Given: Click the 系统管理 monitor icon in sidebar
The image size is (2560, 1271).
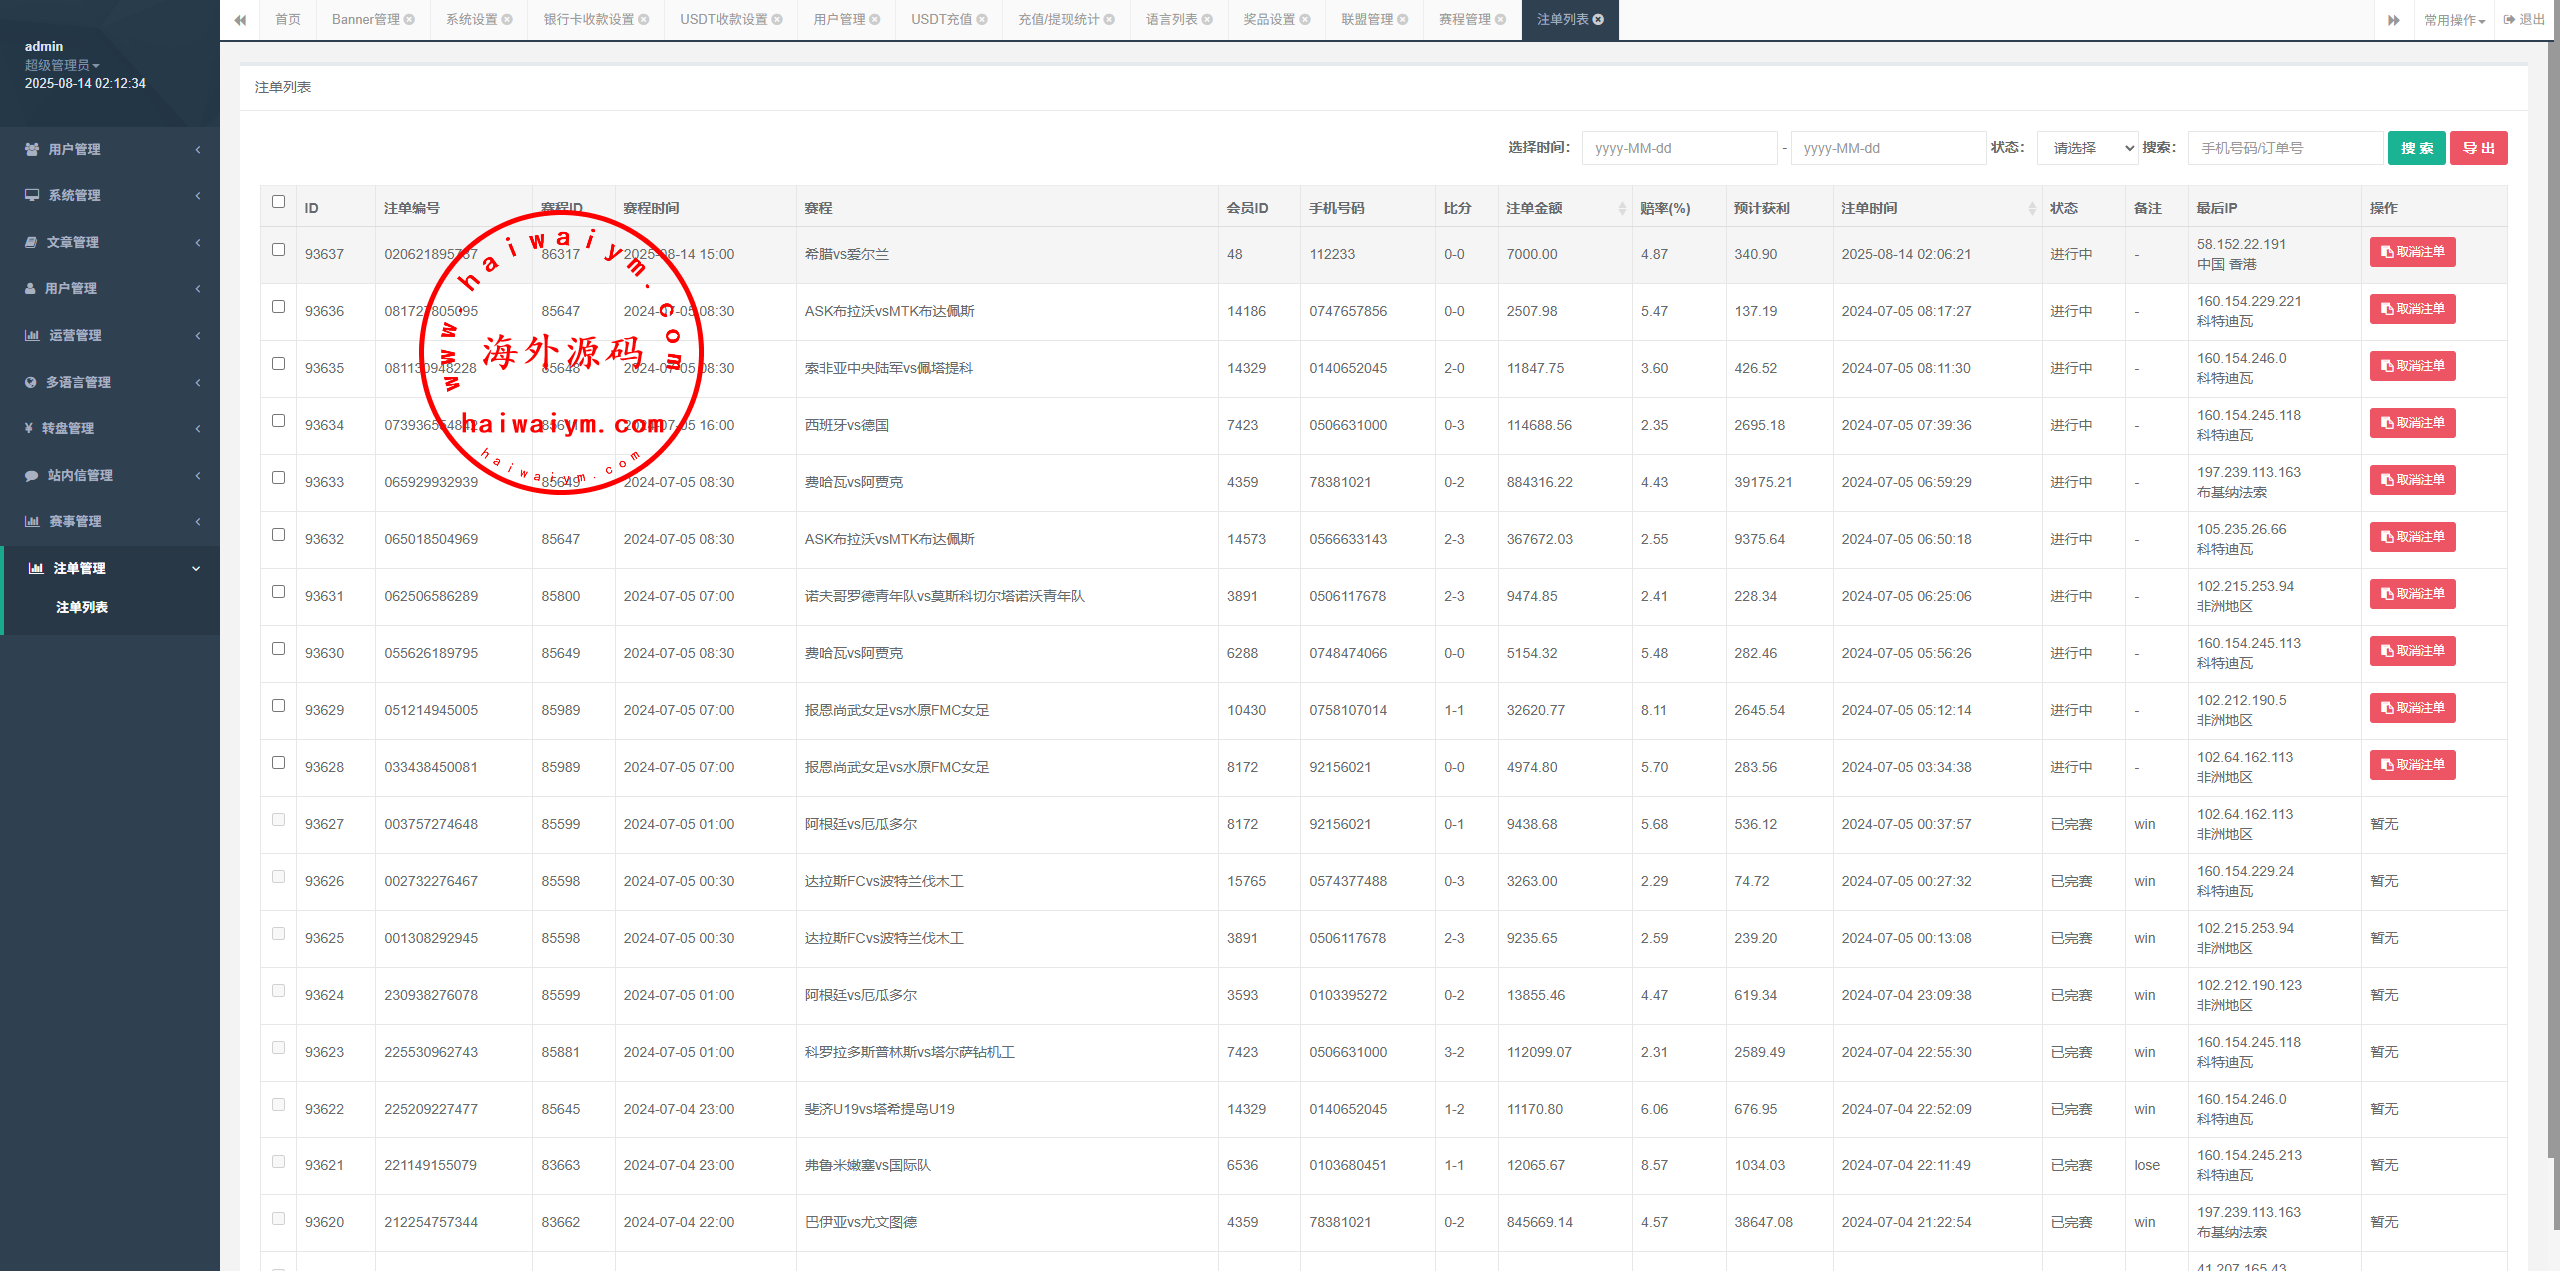Looking at the screenshot, I should pos(32,195).
